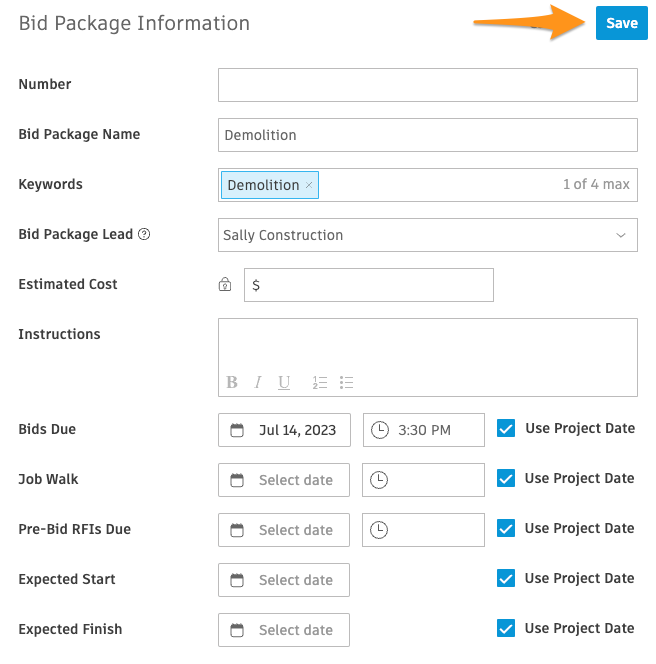Apply Underline formatting in Instructions editor

tap(284, 382)
